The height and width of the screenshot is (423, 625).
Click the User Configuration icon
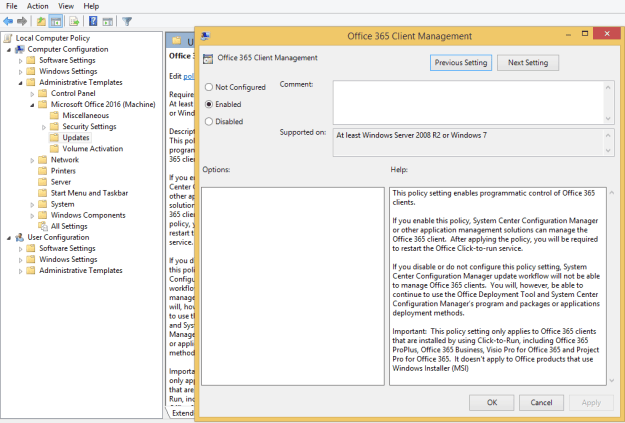[x=20, y=238]
